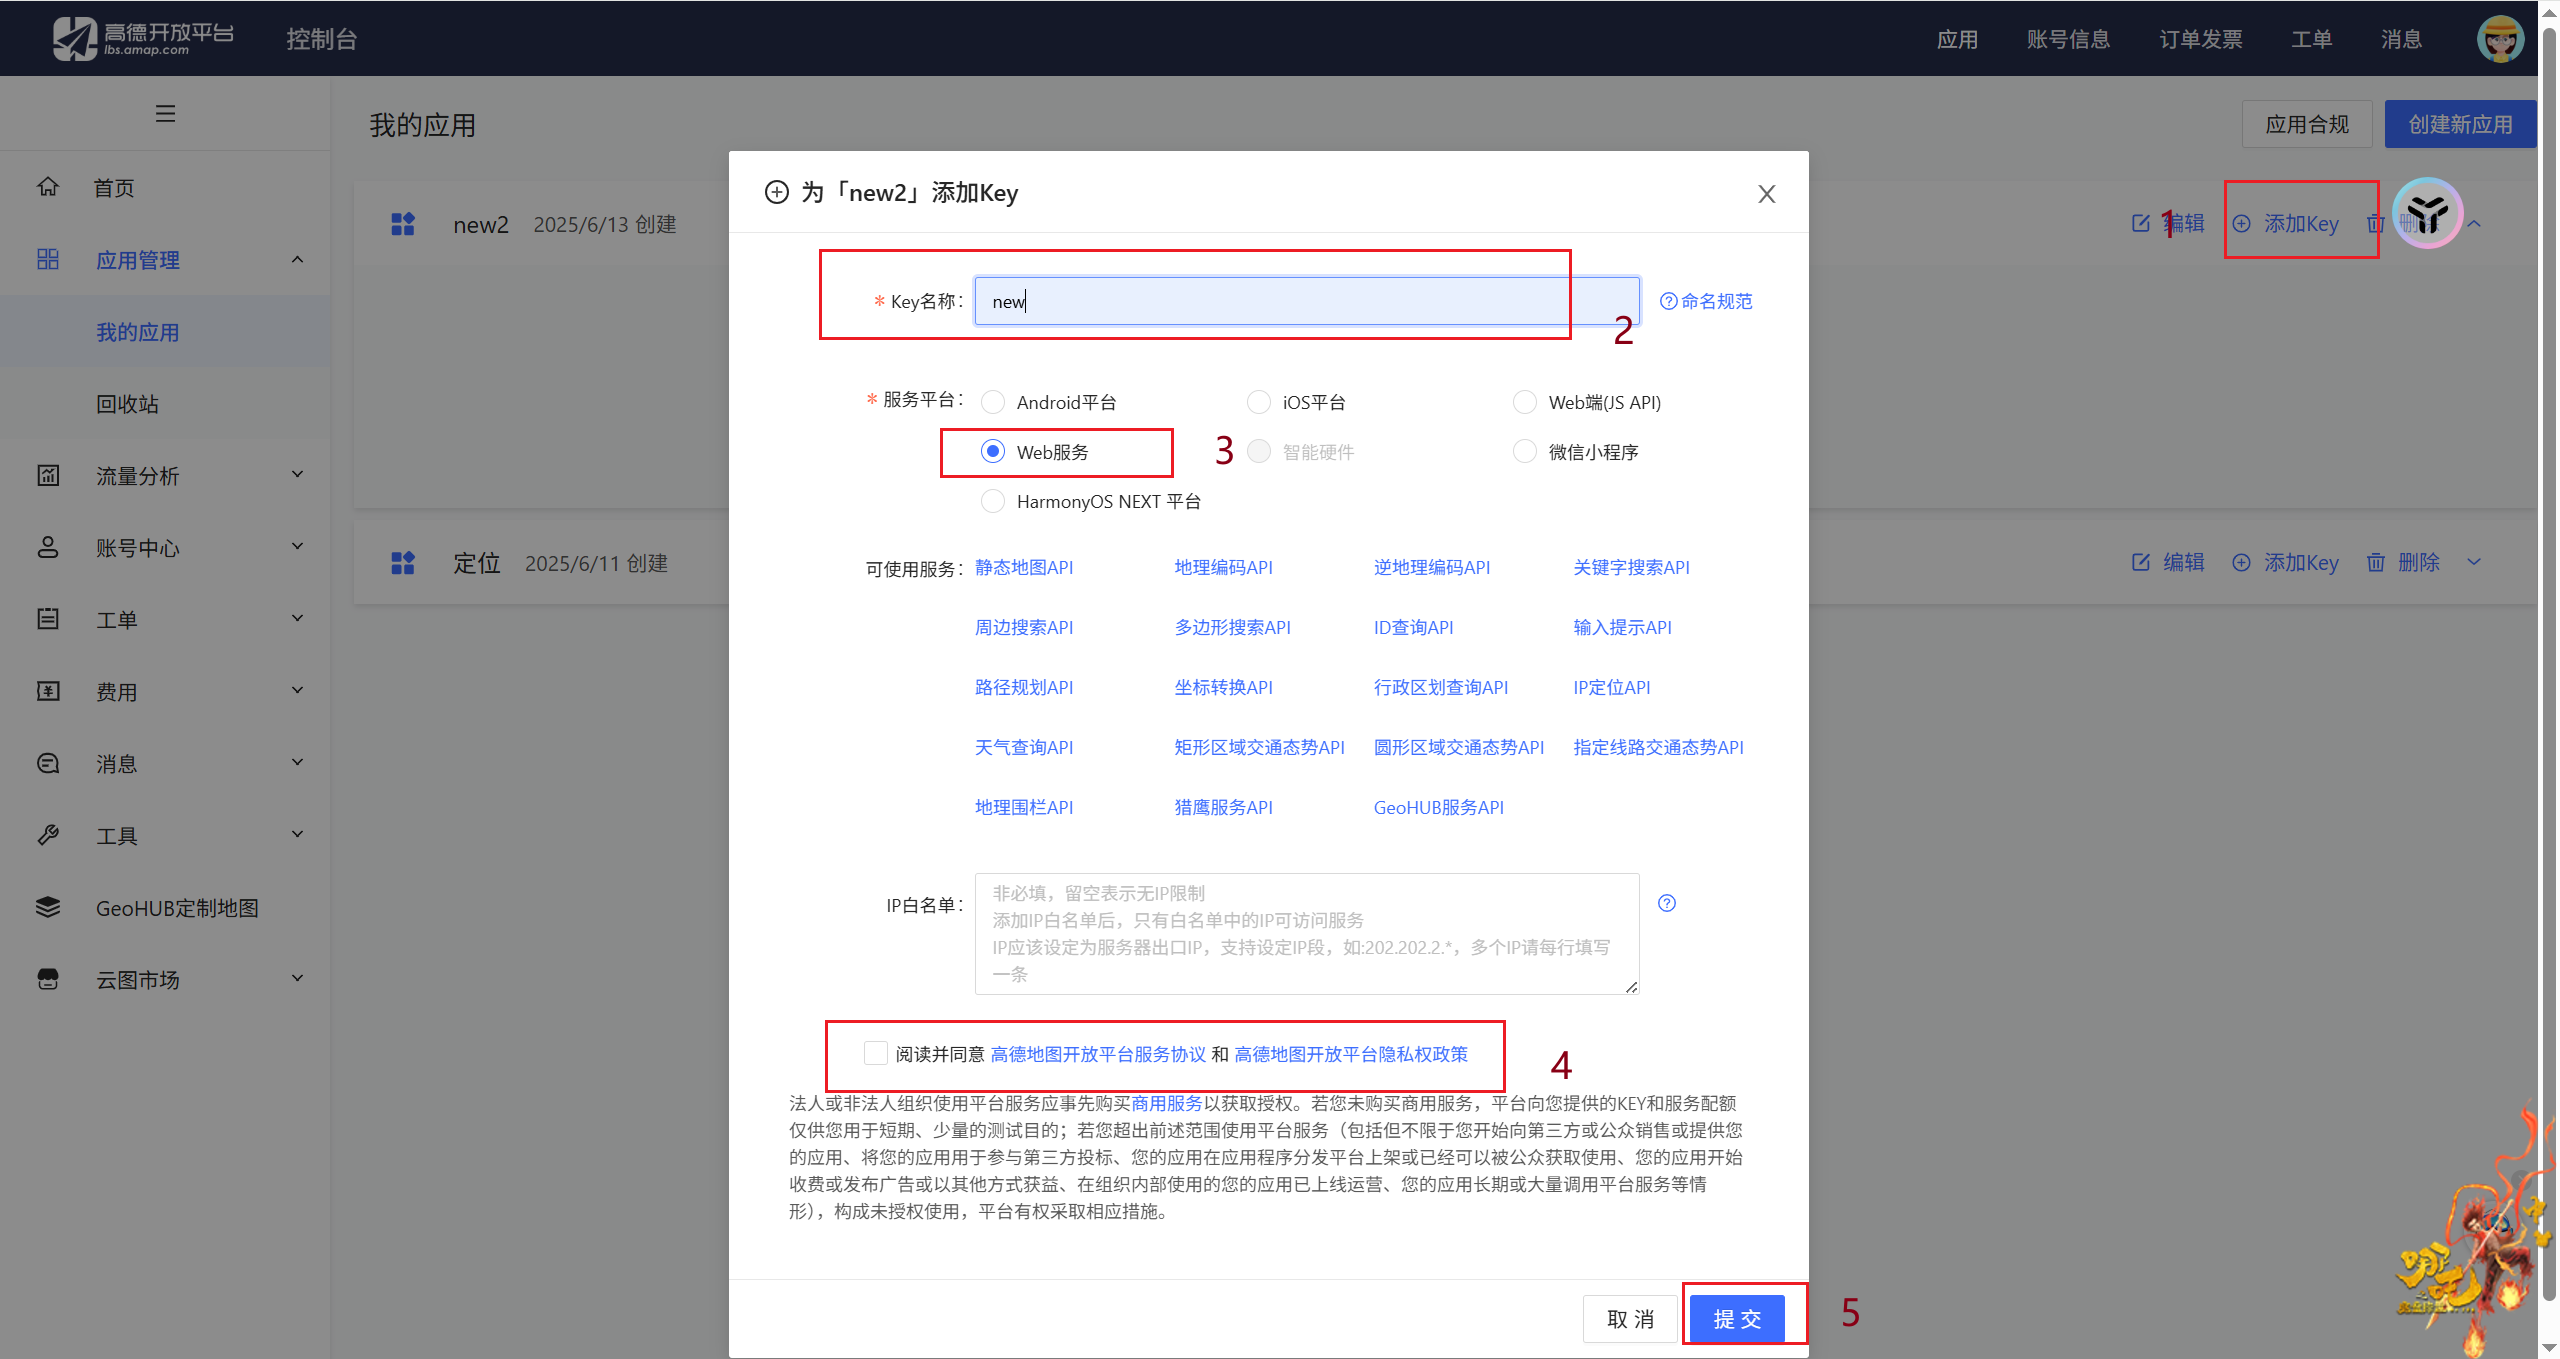Click the GeoHUB定制地图 layers icon
This screenshot has width=2560, height=1359.
tap(48, 907)
